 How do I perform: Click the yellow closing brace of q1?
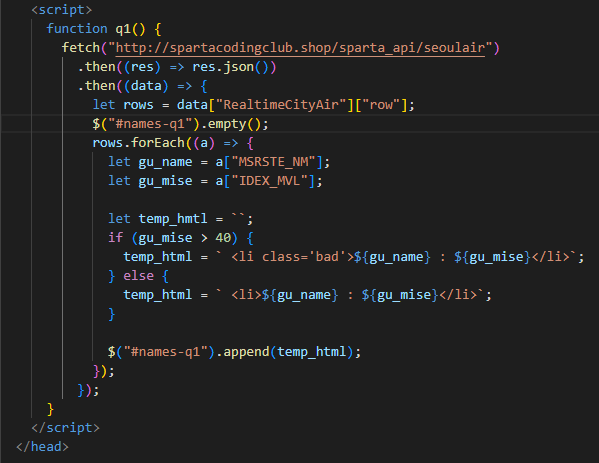(x=50, y=409)
